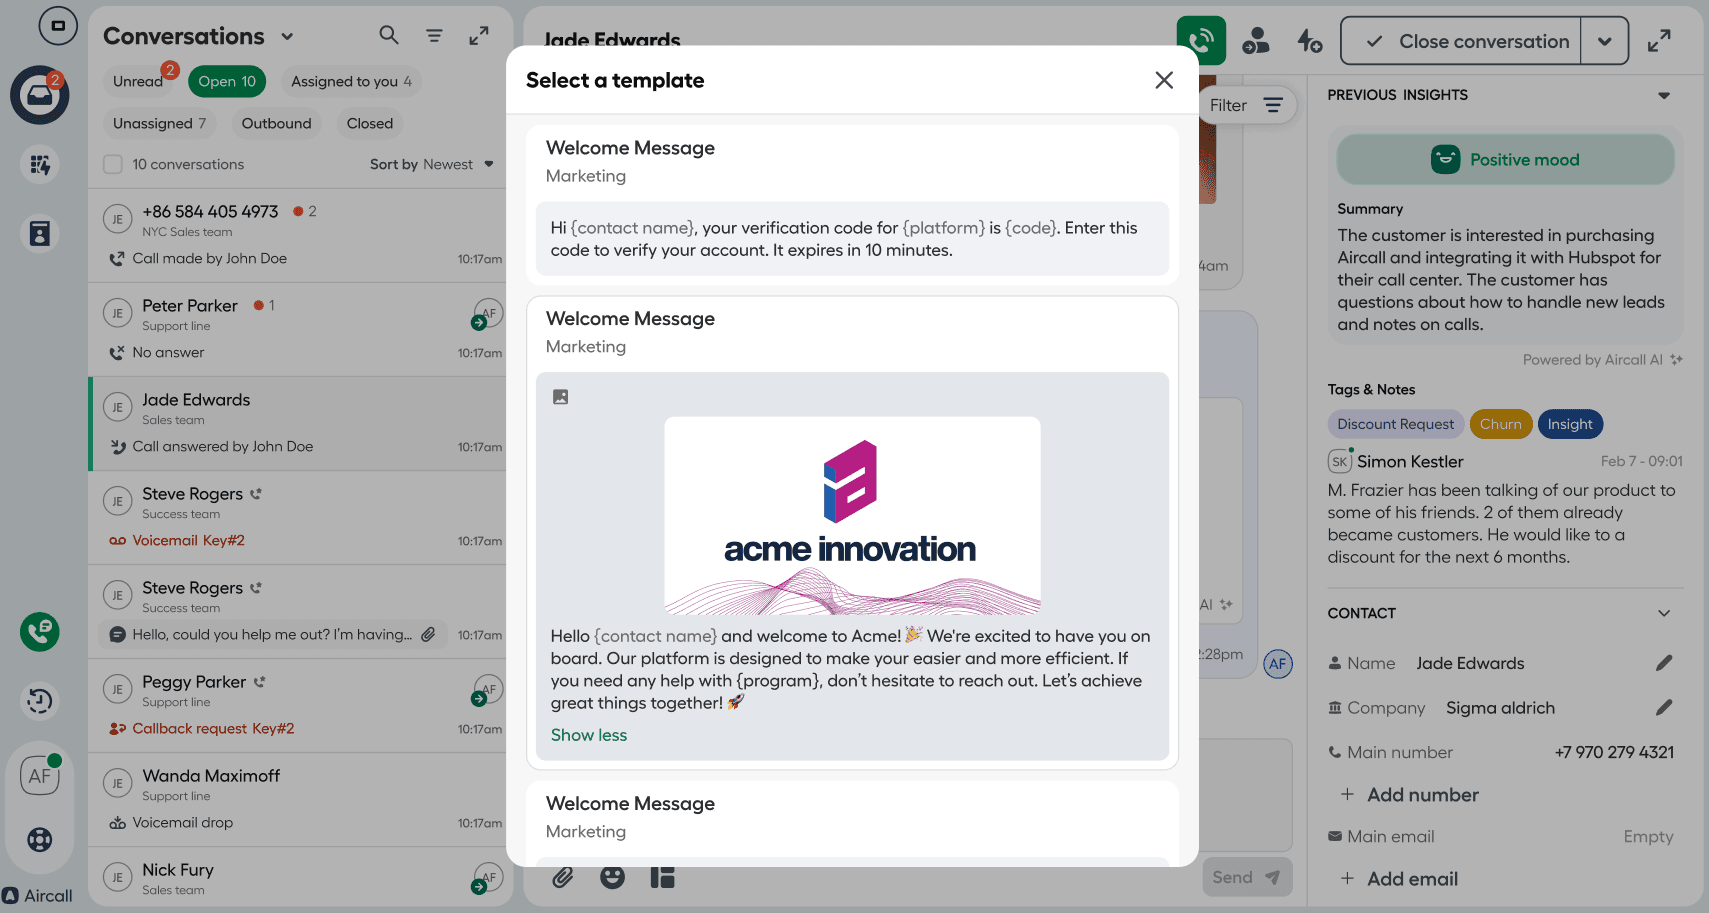Open the dialer with the green phone icon

click(40, 632)
